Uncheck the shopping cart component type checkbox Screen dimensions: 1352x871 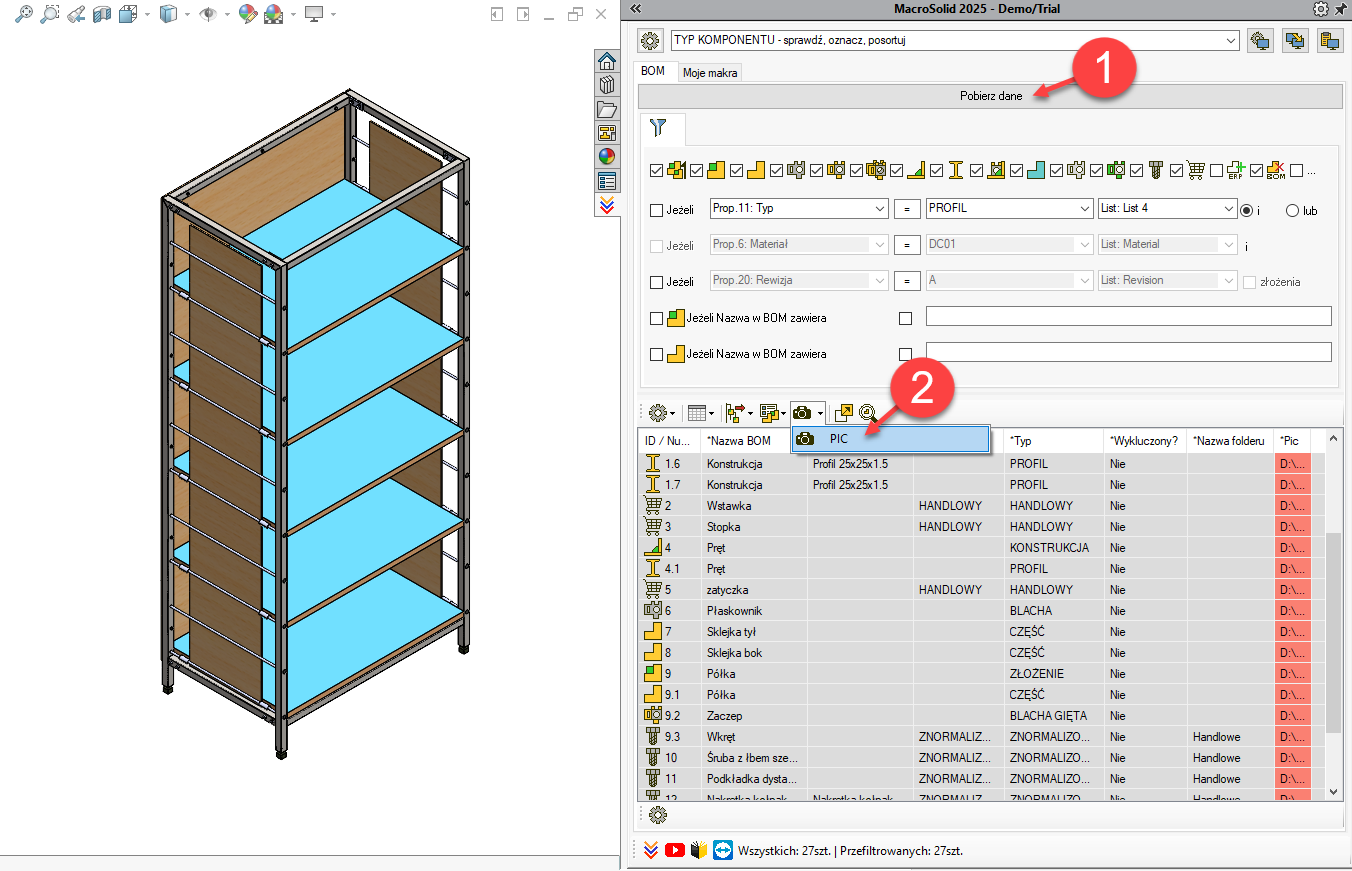click(x=1174, y=170)
